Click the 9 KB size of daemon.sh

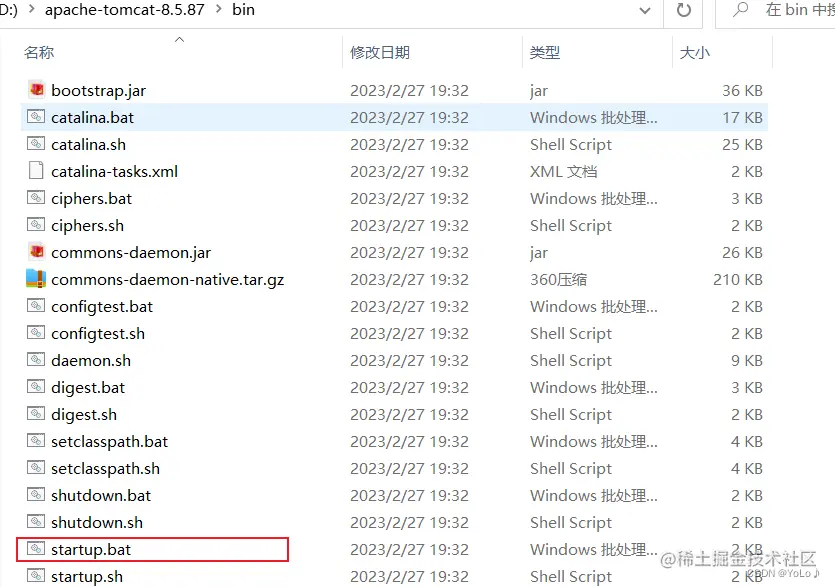(747, 361)
